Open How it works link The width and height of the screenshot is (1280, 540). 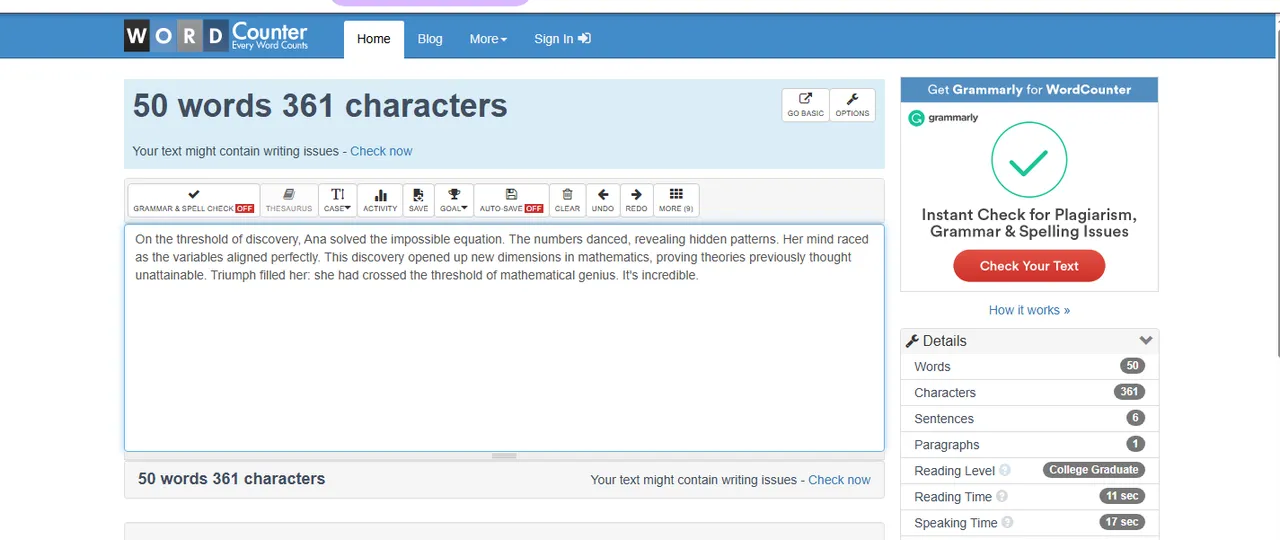(x=1029, y=310)
